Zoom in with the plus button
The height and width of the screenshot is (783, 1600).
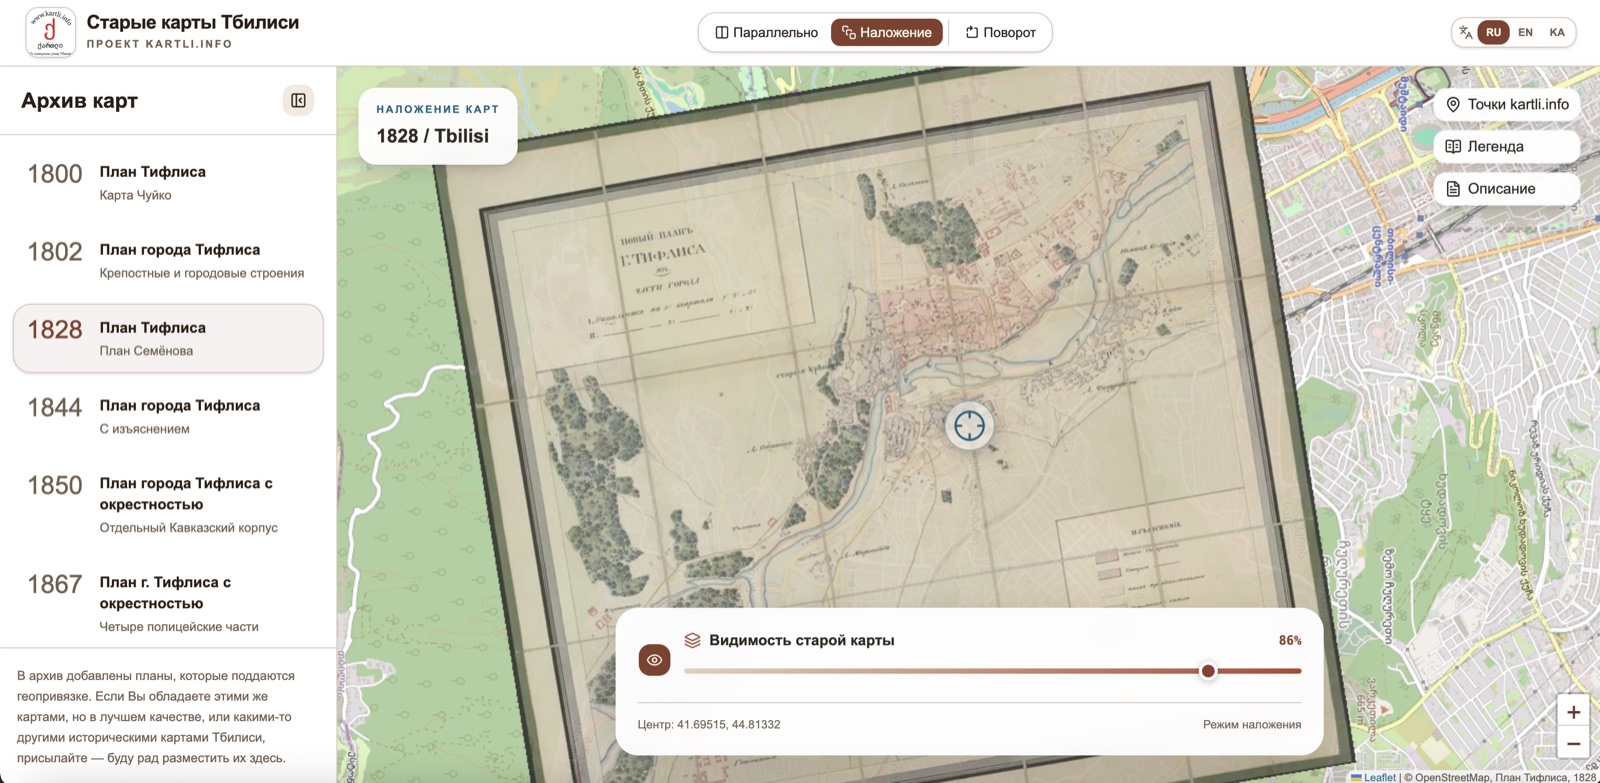[1573, 712]
